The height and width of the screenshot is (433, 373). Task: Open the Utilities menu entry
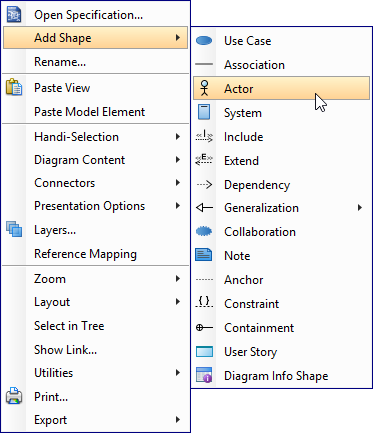click(x=96, y=373)
